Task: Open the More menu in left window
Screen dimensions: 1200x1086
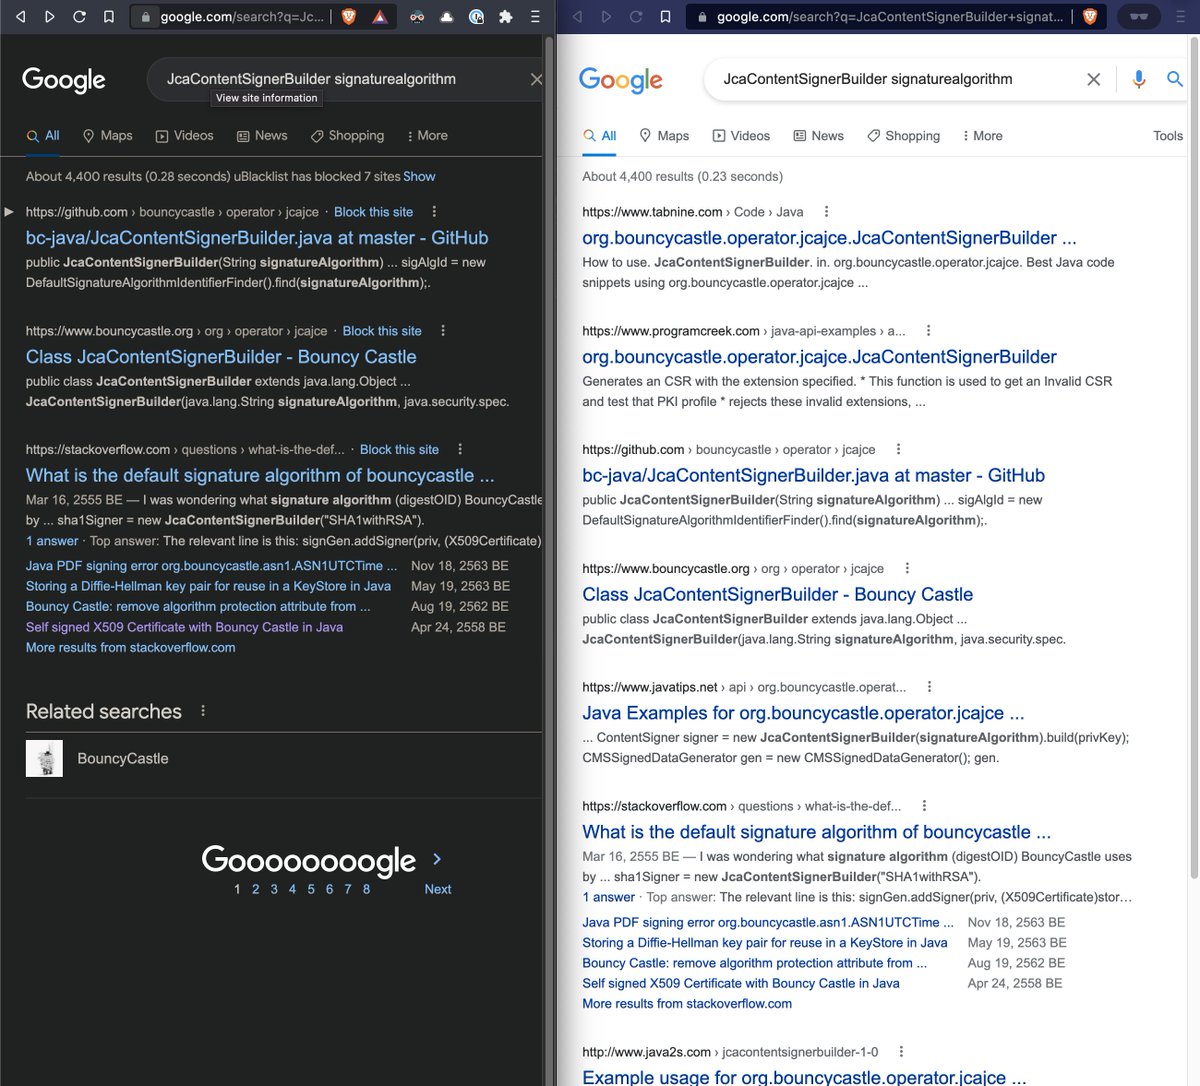Action: pos(427,136)
